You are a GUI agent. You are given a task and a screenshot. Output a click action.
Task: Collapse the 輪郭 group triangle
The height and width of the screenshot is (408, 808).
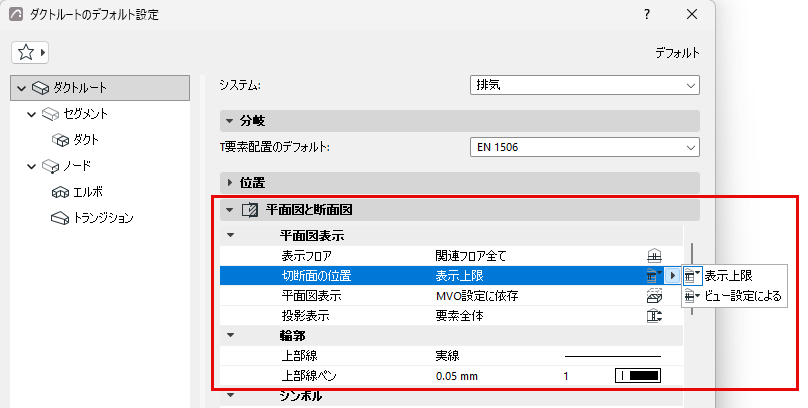pyautogui.click(x=230, y=335)
